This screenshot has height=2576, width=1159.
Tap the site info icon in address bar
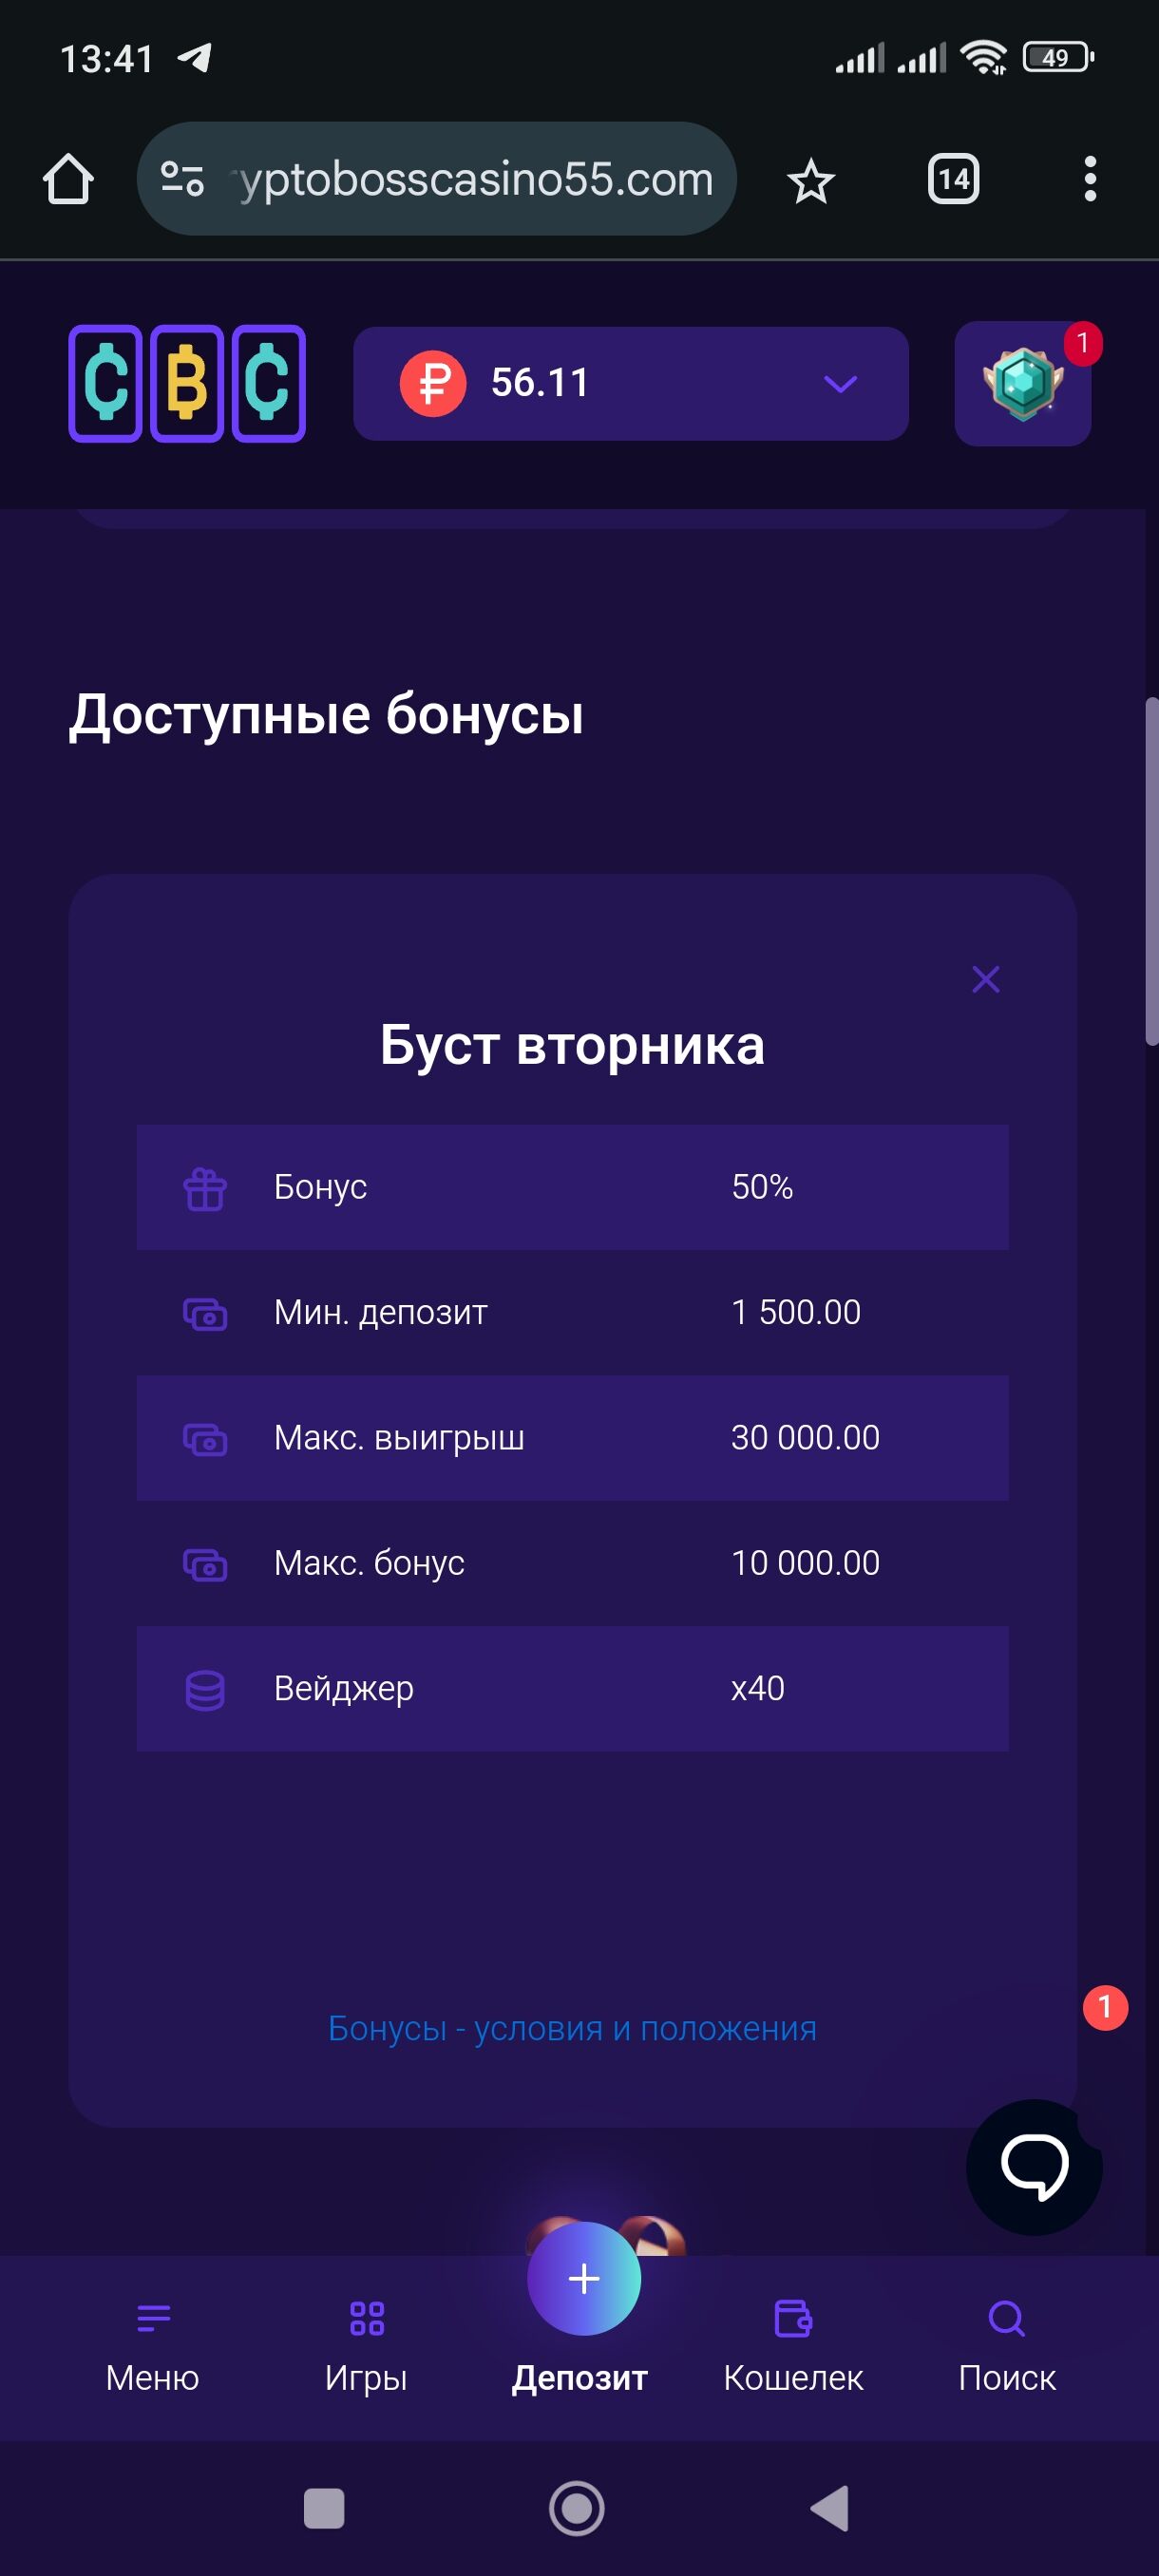click(x=182, y=180)
